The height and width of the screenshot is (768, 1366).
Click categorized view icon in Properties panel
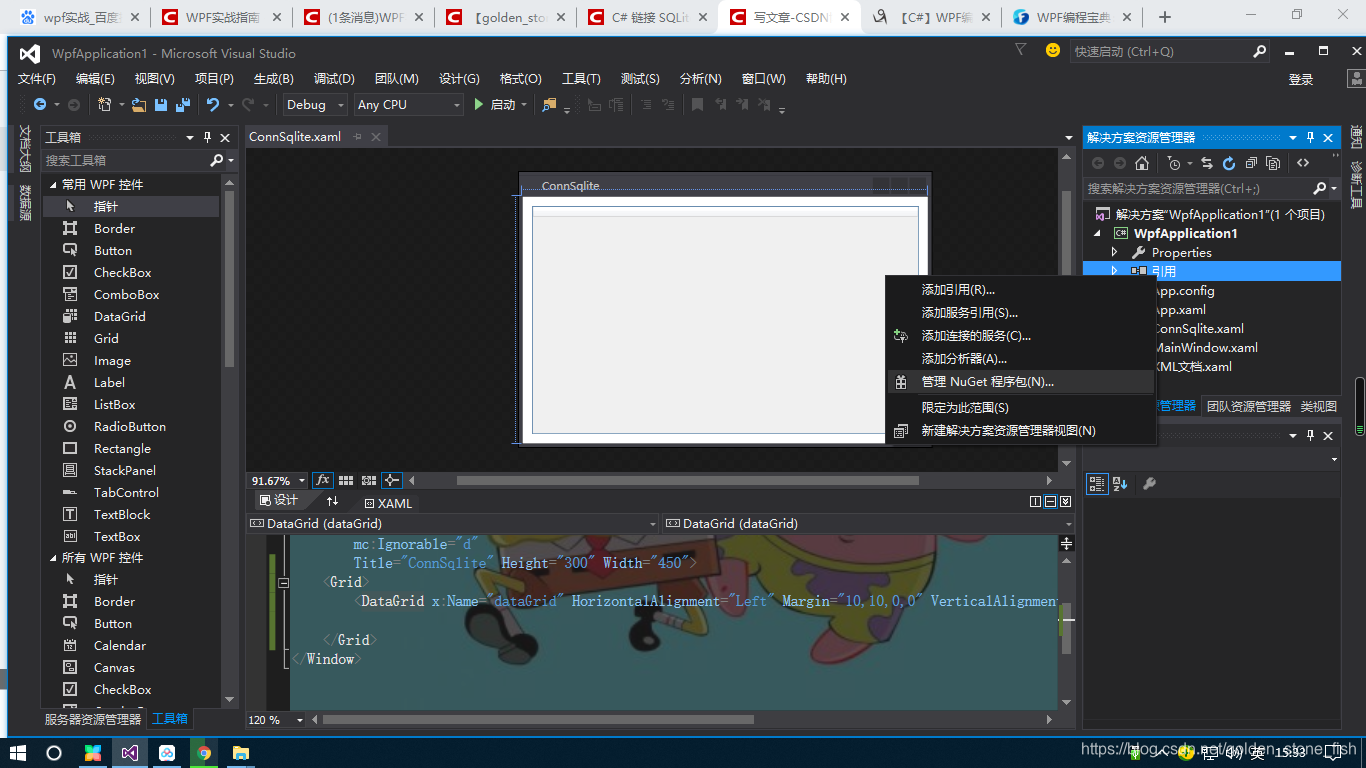[1096, 483]
